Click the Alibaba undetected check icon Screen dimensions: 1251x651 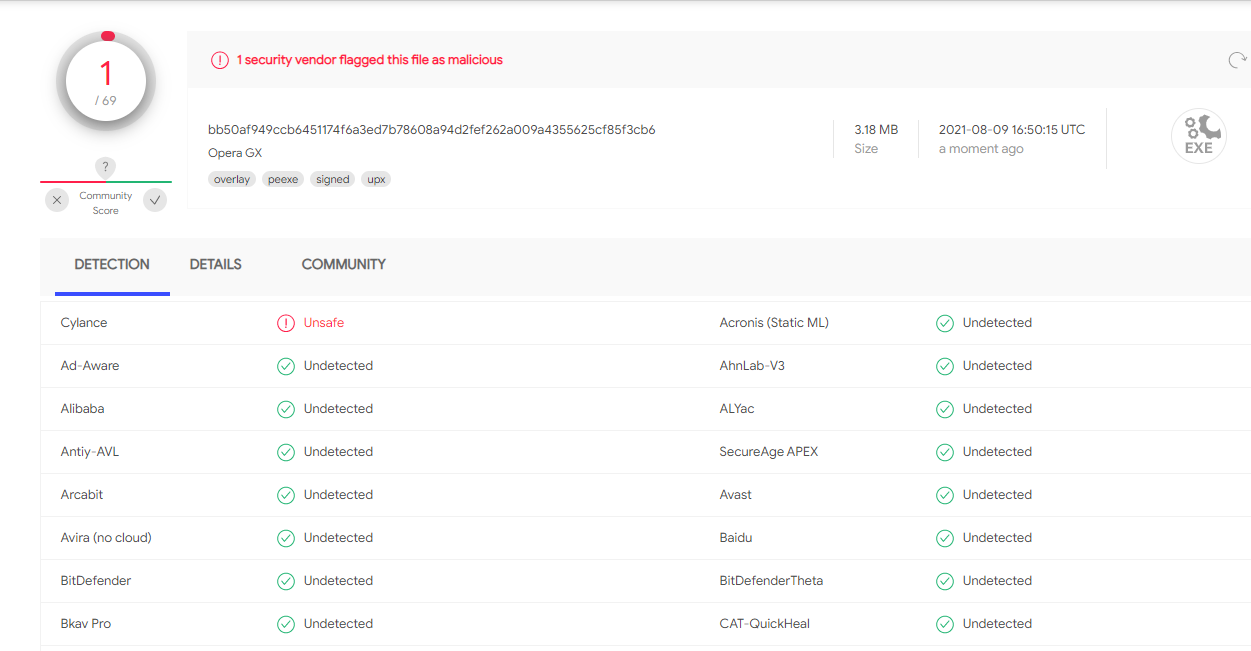(286, 409)
